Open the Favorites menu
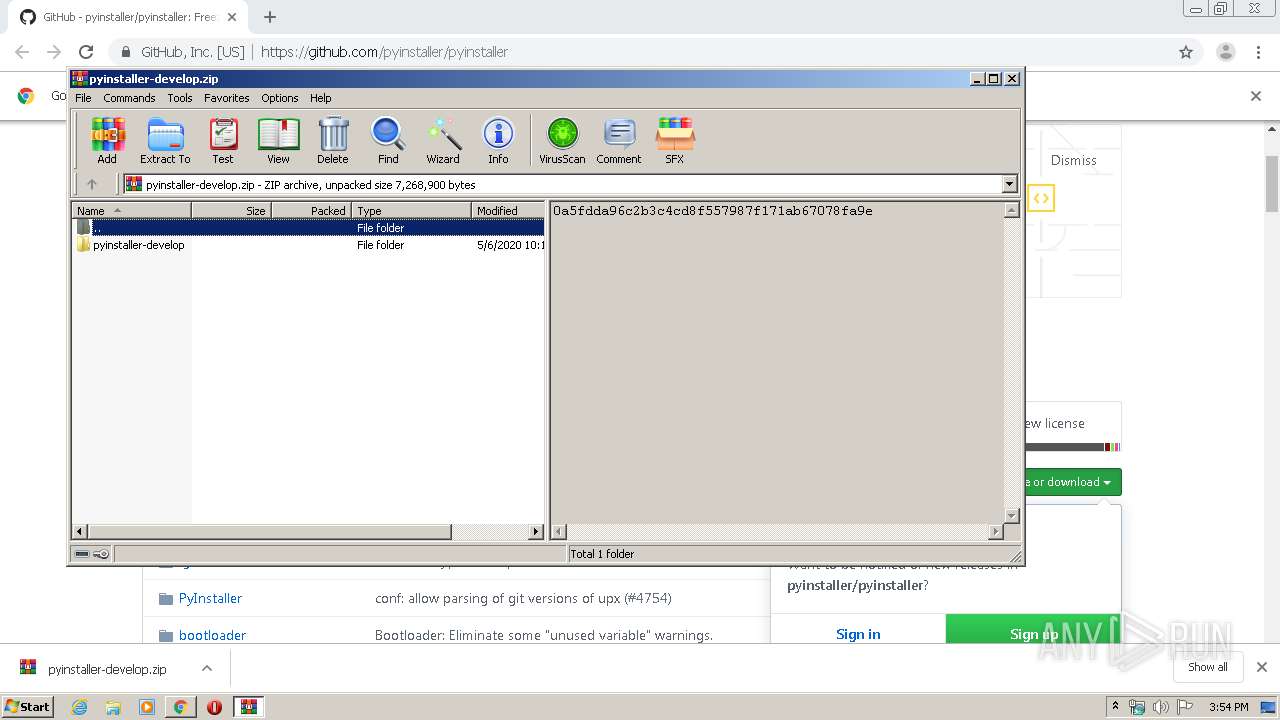The width and height of the screenshot is (1280, 720). [x=227, y=98]
